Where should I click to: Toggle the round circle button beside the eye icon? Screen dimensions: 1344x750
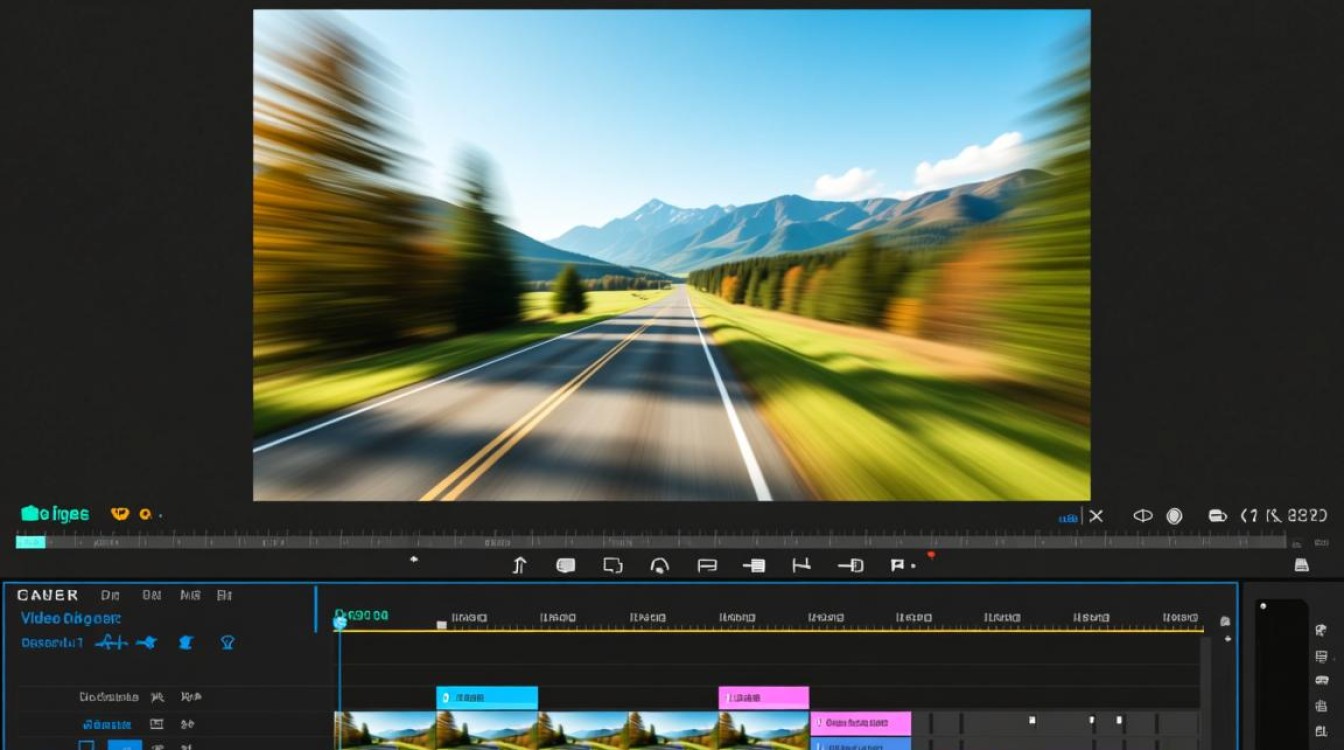coord(1174,516)
